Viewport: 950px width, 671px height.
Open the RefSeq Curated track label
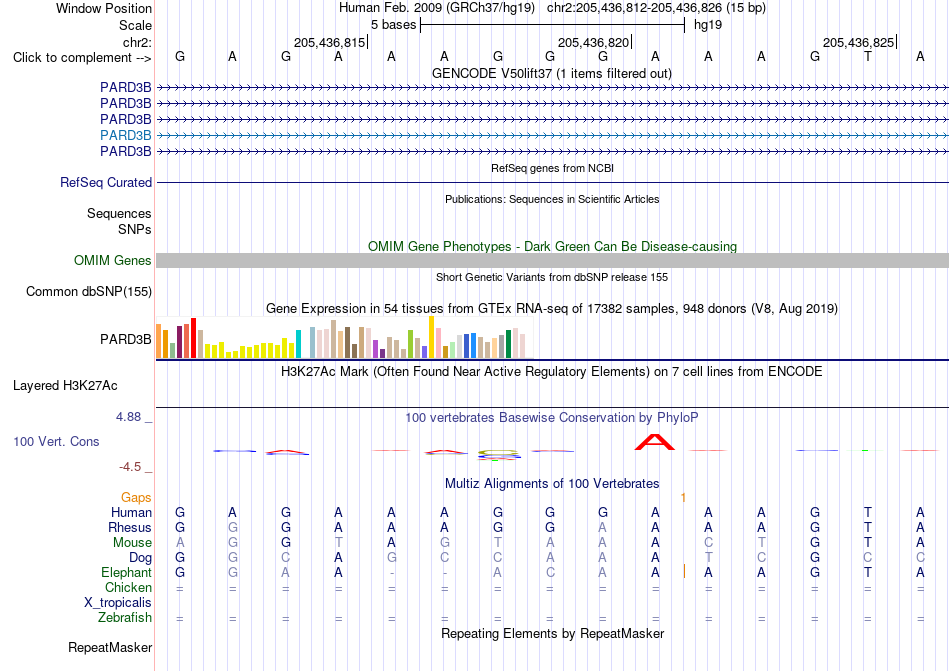click(105, 182)
